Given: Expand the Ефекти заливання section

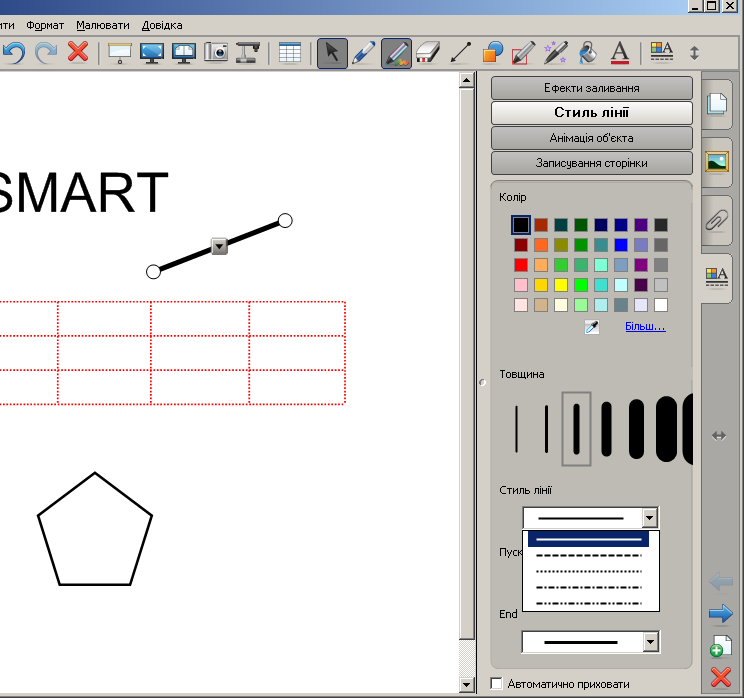Looking at the screenshot, I should pos(592,88).
